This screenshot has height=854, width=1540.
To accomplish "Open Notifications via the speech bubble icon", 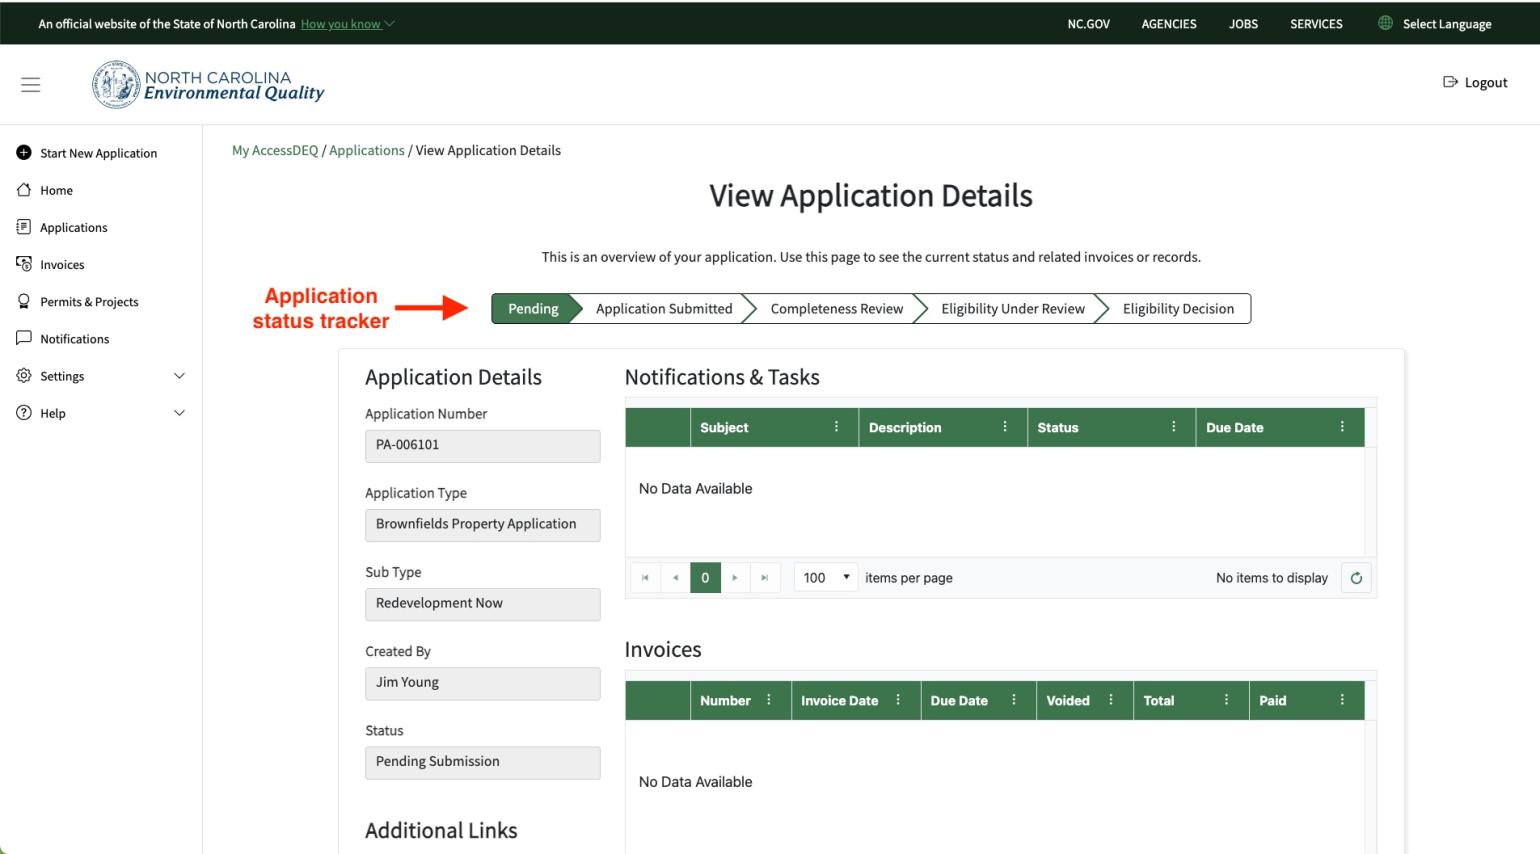I will [23, 338].
